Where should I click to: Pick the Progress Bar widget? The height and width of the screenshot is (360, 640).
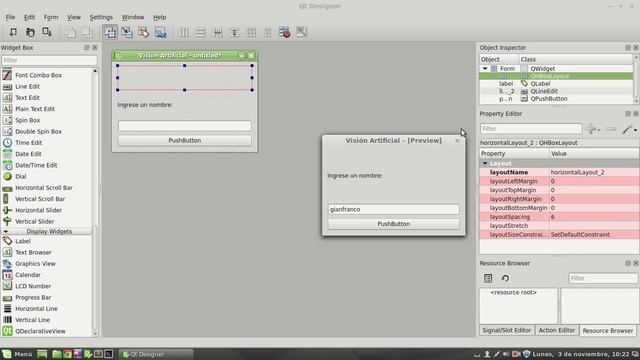(33, 297)
